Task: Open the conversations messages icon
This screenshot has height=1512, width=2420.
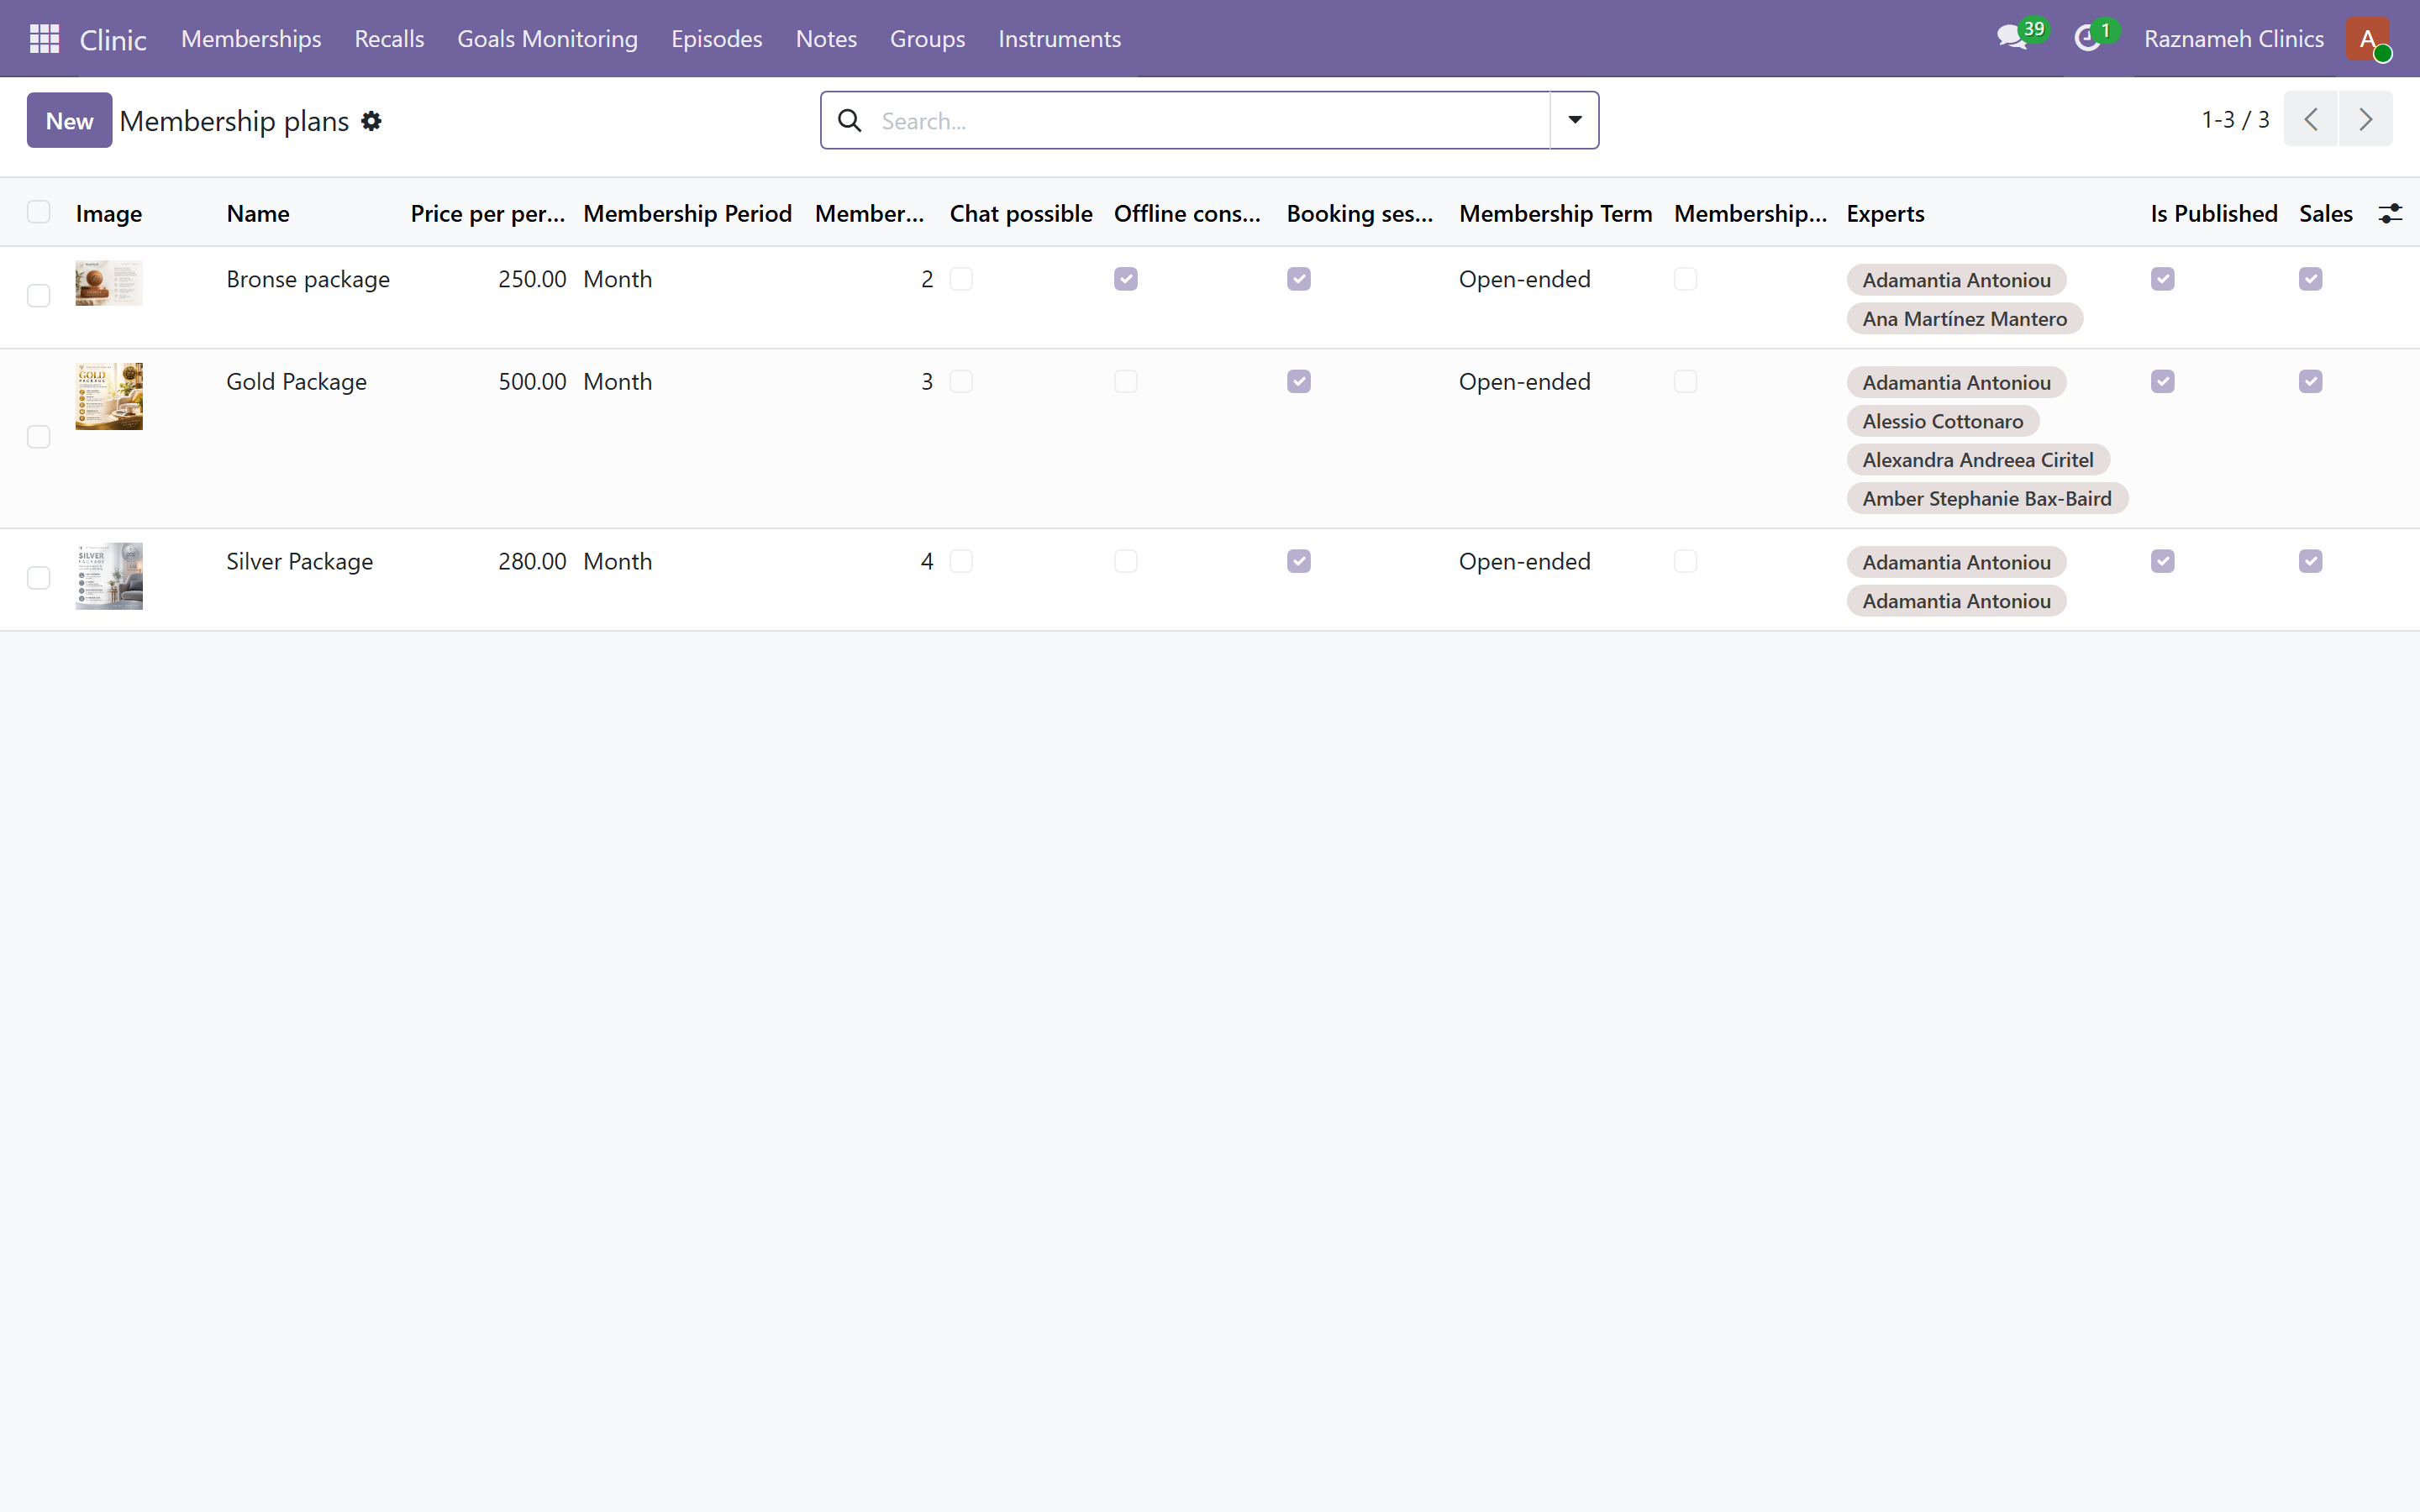Action: pos(2011,39)
